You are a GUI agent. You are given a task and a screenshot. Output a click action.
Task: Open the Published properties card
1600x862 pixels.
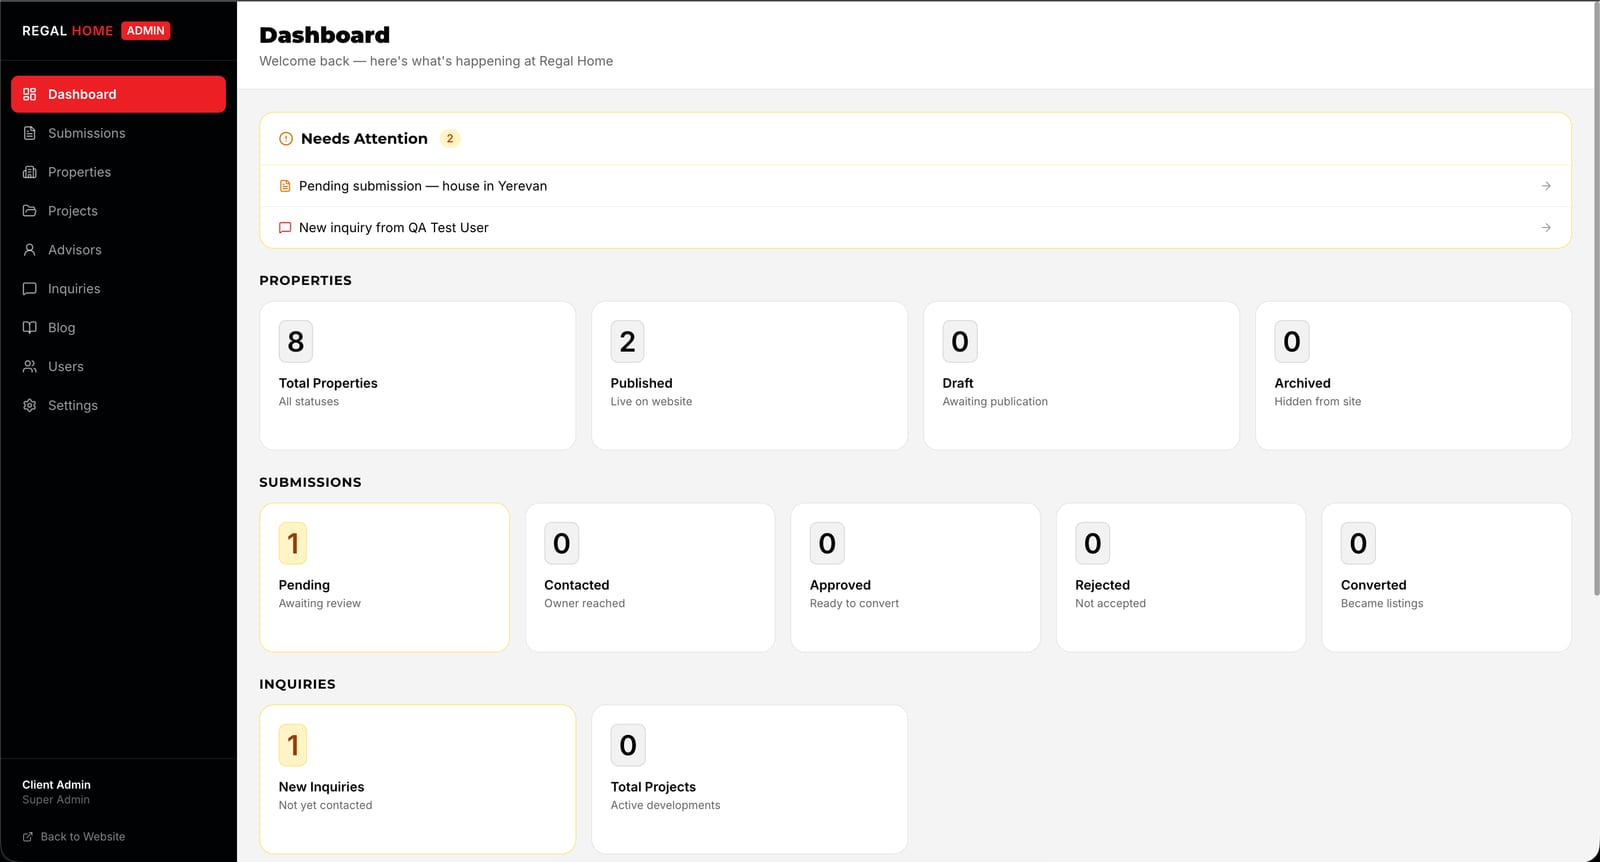[x=749, y=376]
